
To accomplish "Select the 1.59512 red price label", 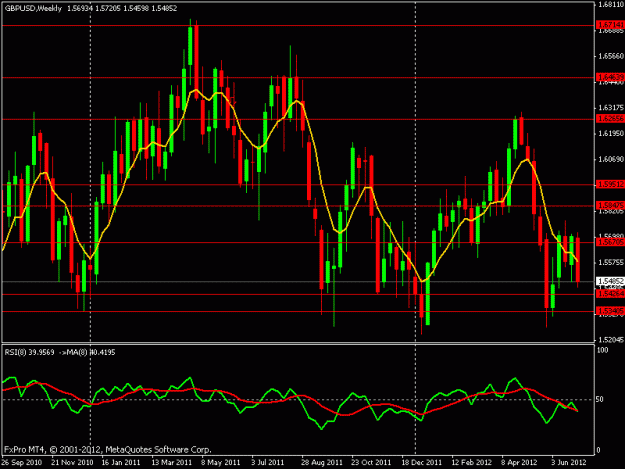I will point(611,184).
